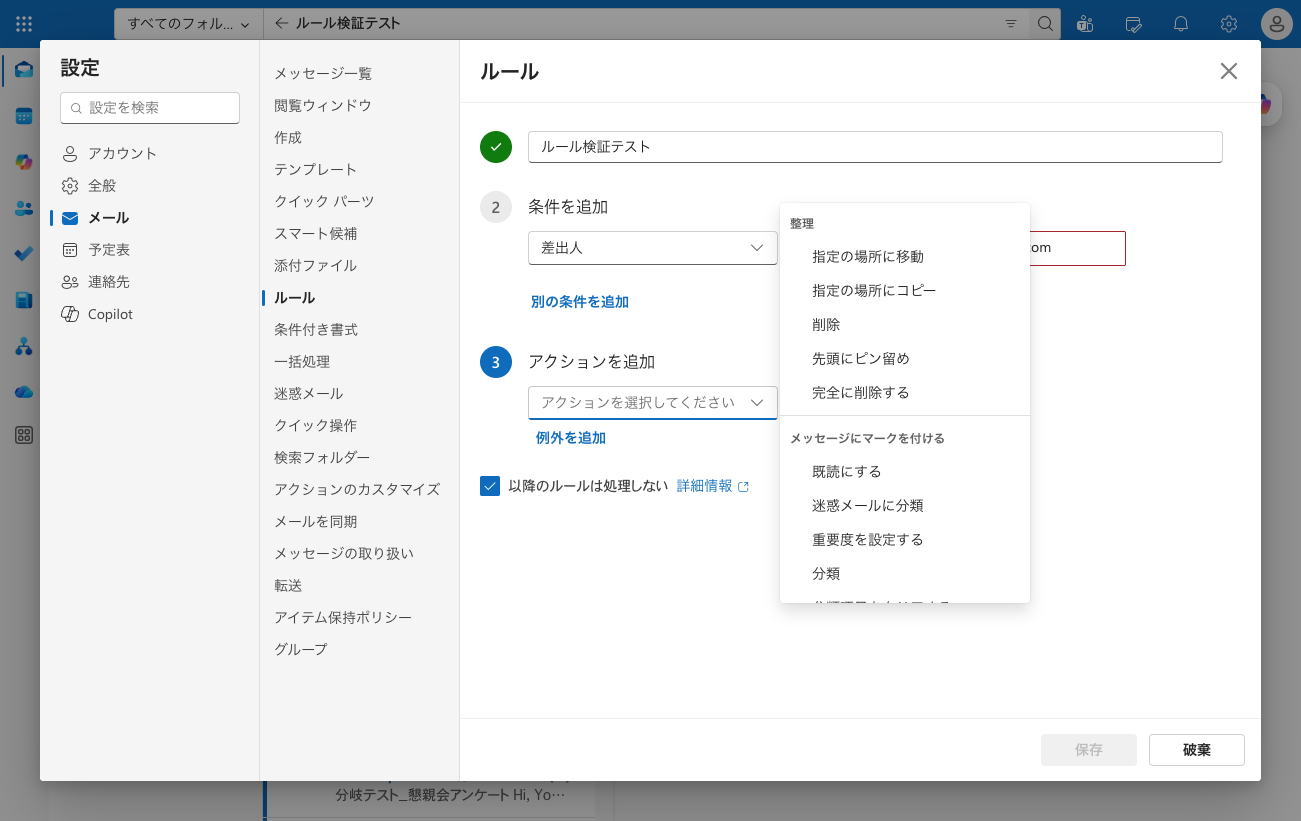
Task: Open the notifications bell icon
Action: click(x=1181, y=24)
